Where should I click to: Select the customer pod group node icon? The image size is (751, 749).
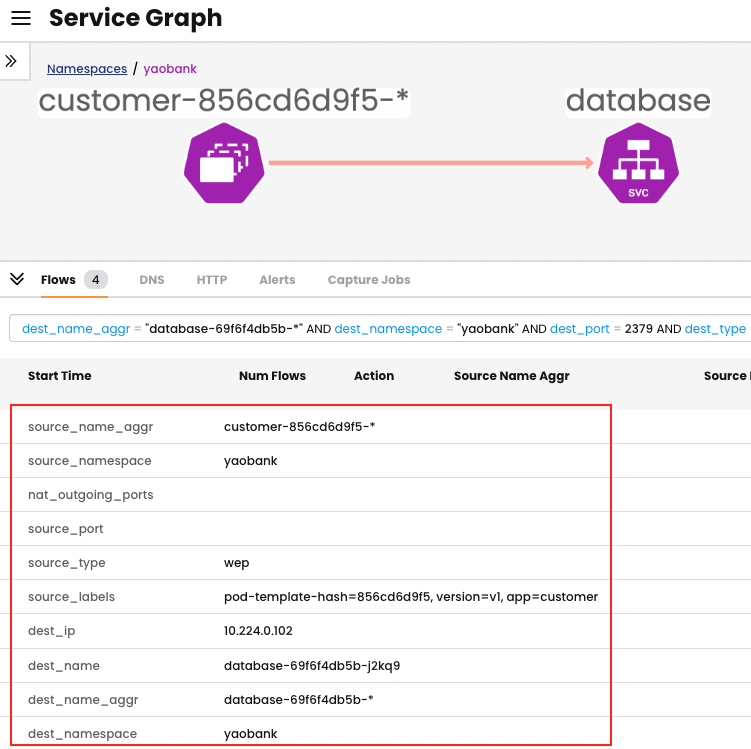point(224,163)
